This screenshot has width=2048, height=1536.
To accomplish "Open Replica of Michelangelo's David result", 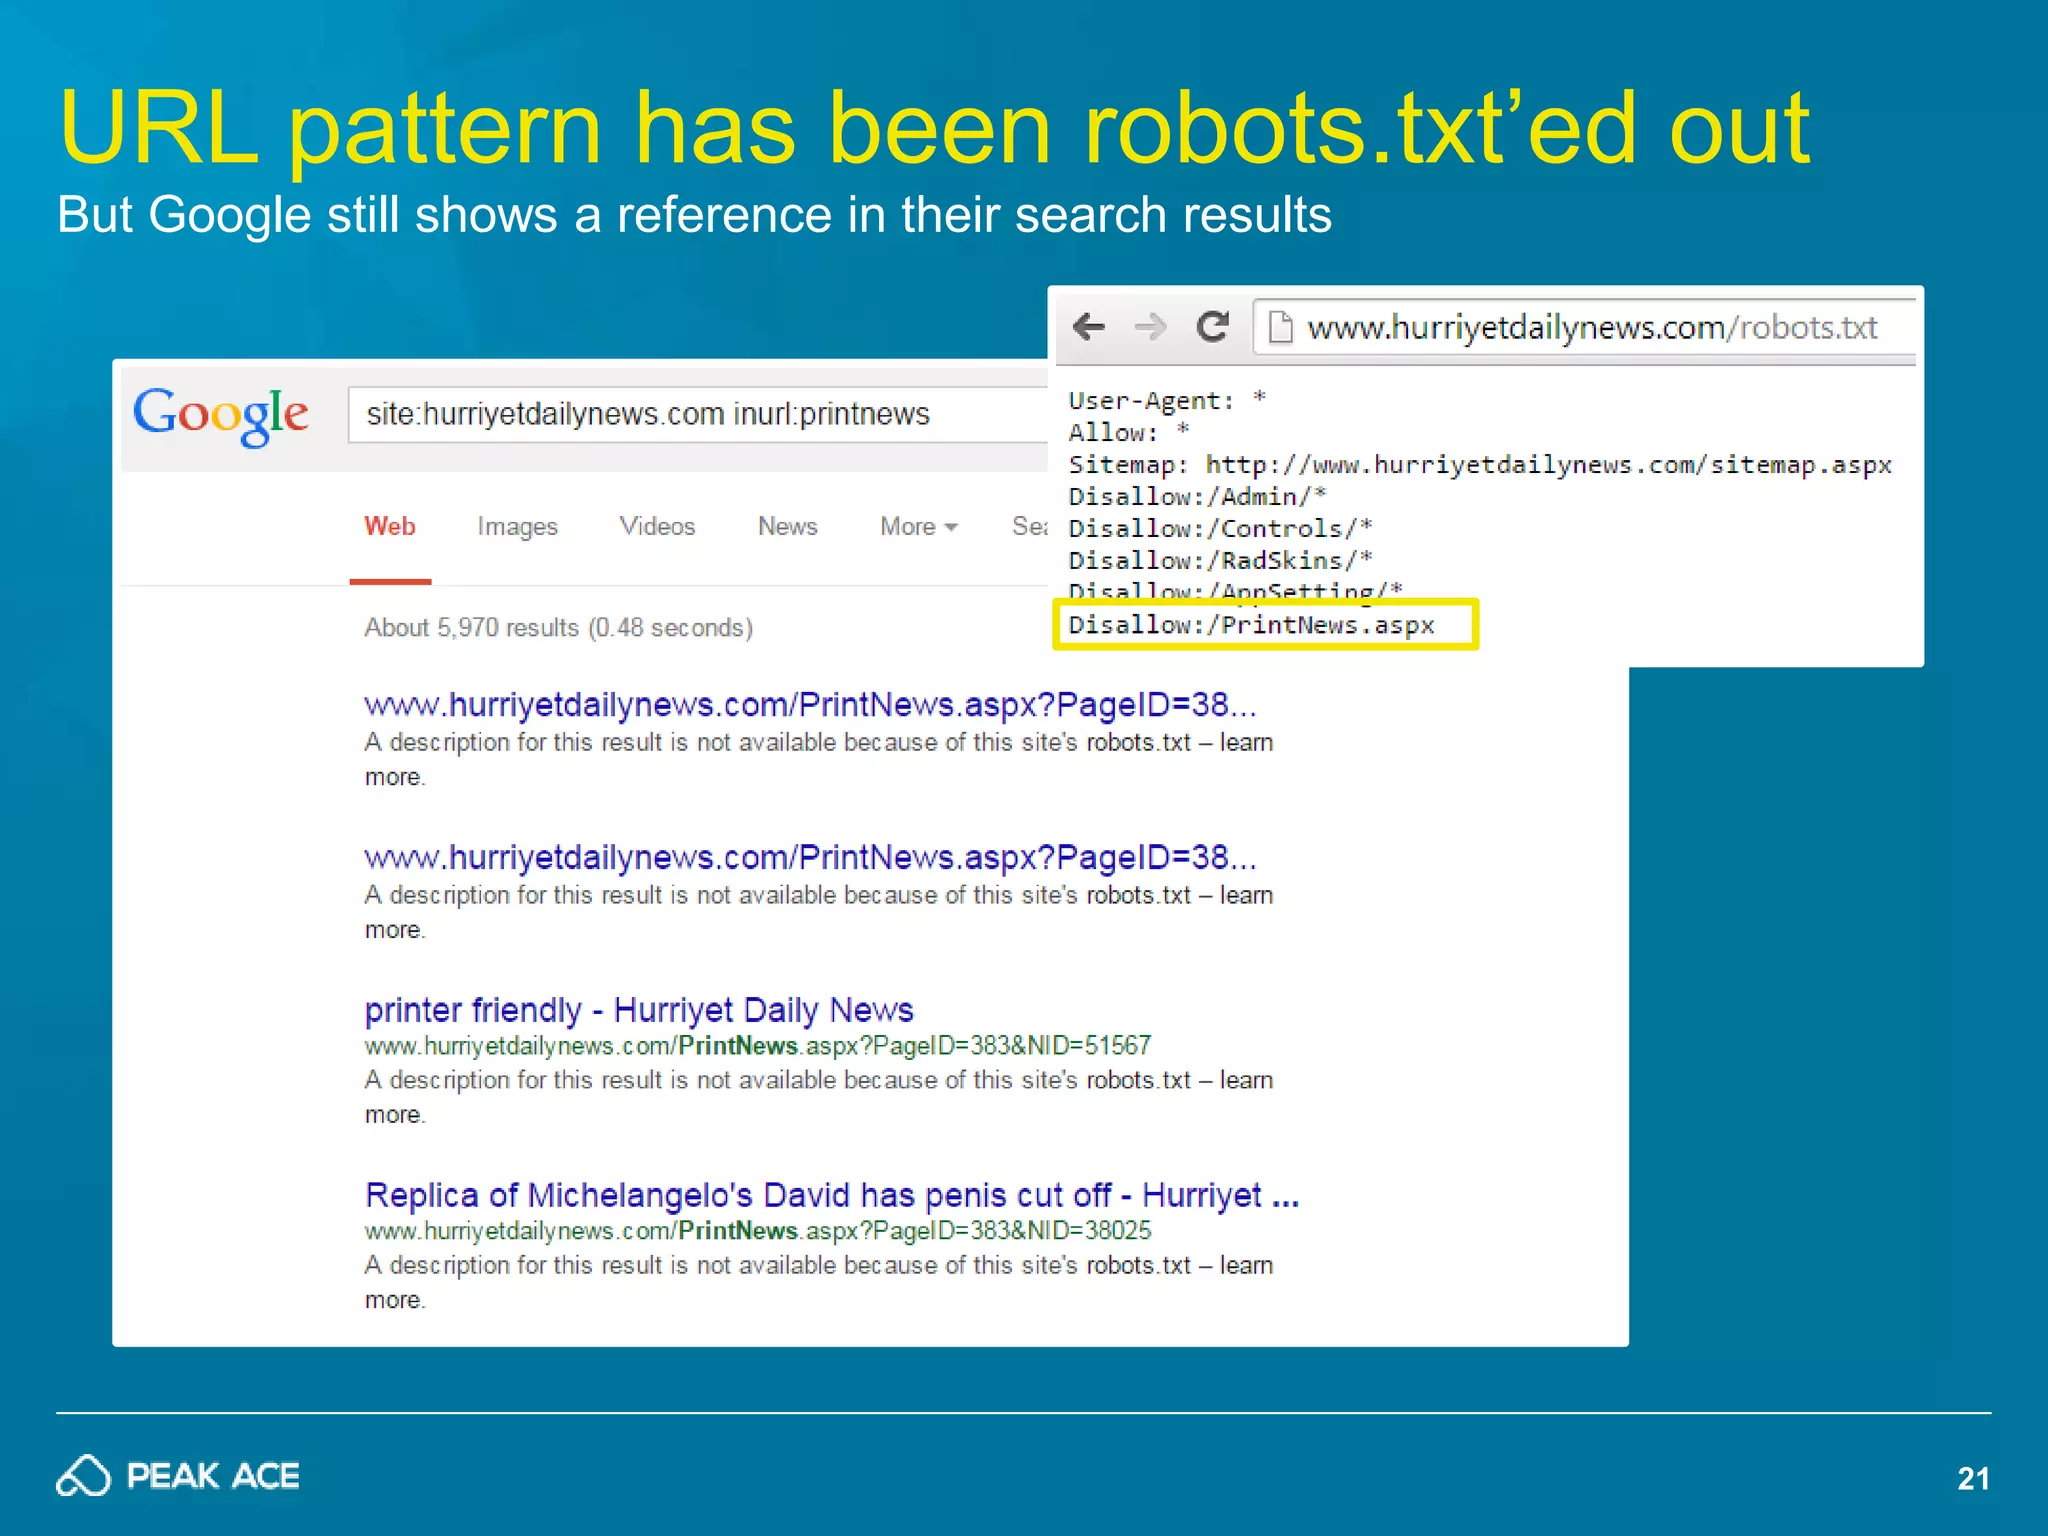I will (x=832, y=1195).
